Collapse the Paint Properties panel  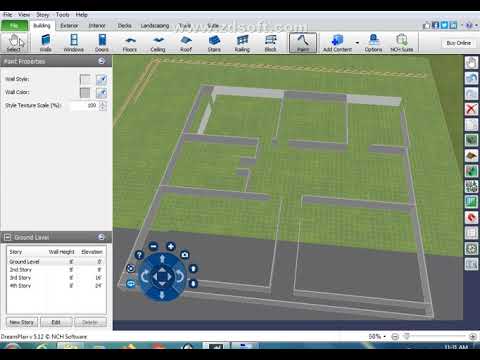[102, 61]
